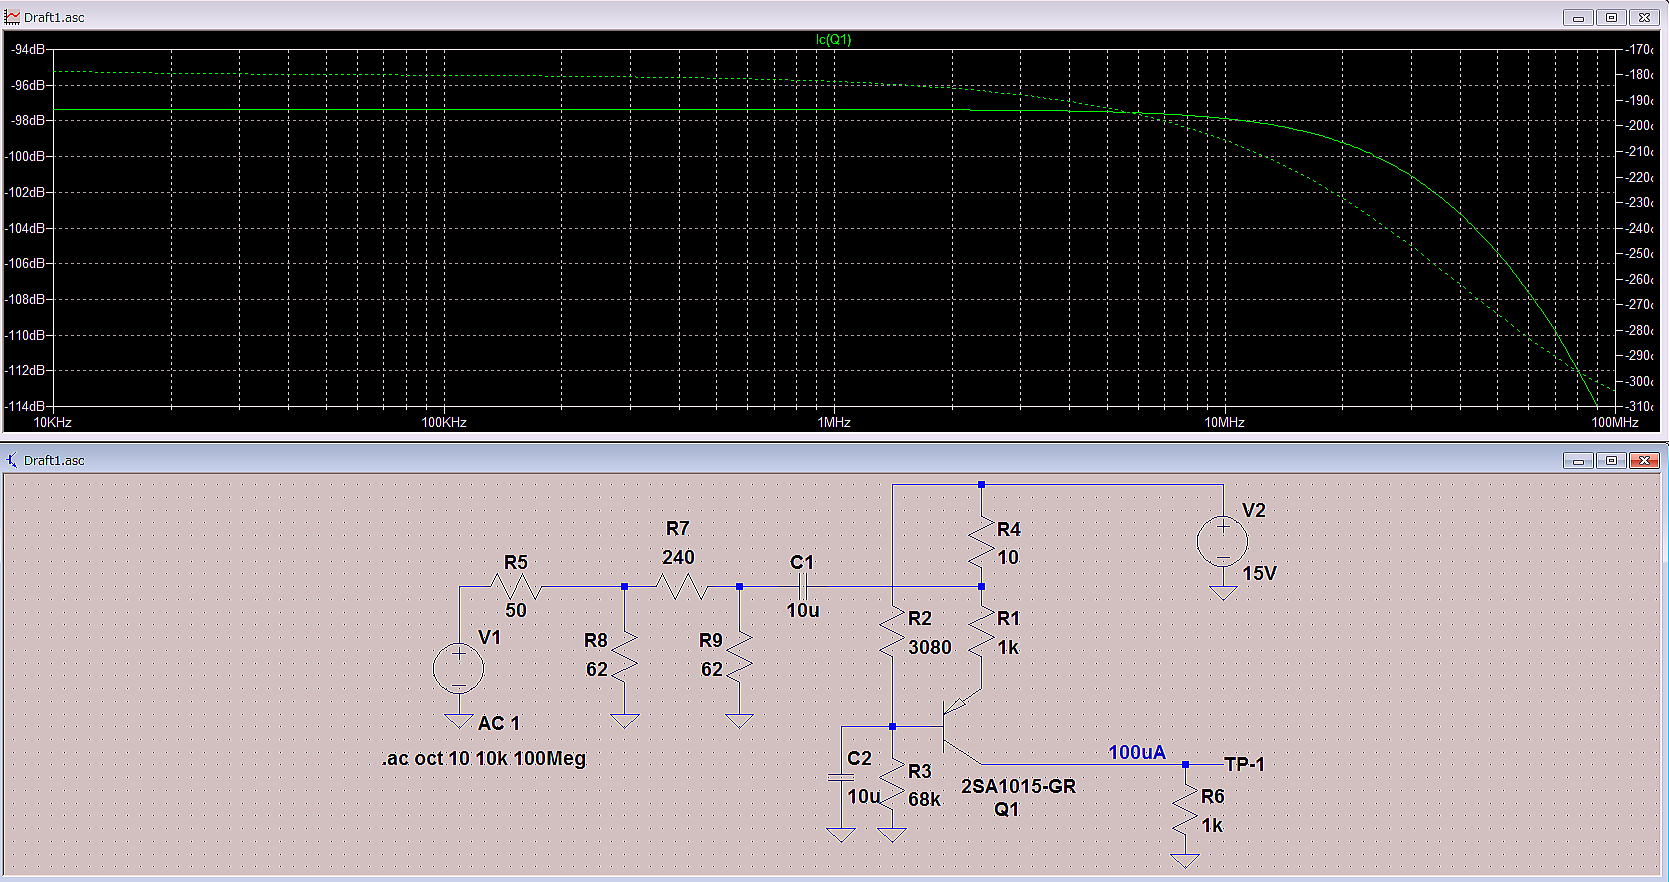Pick the R8 resistor symbol

click(x=624, y=657)
